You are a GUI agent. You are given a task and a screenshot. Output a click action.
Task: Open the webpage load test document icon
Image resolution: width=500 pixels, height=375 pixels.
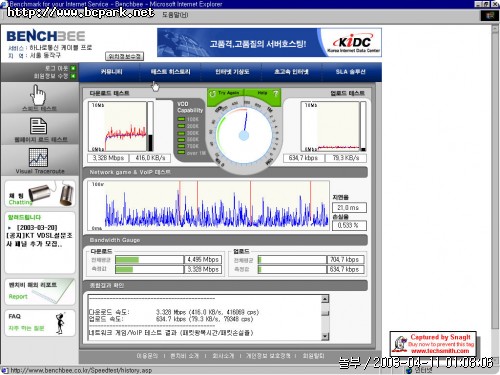[38, 126]
